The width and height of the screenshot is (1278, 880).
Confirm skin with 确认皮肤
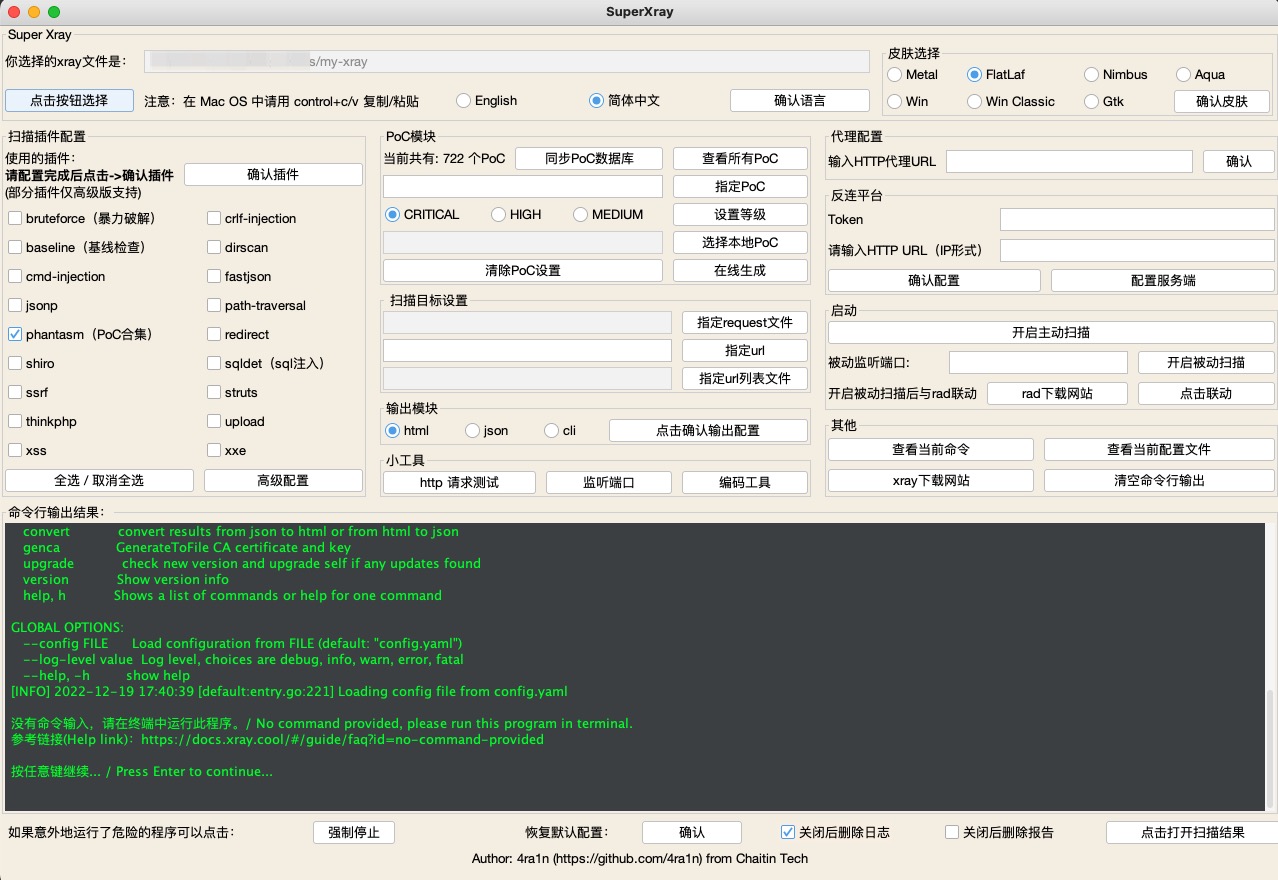pos(1221,101)
